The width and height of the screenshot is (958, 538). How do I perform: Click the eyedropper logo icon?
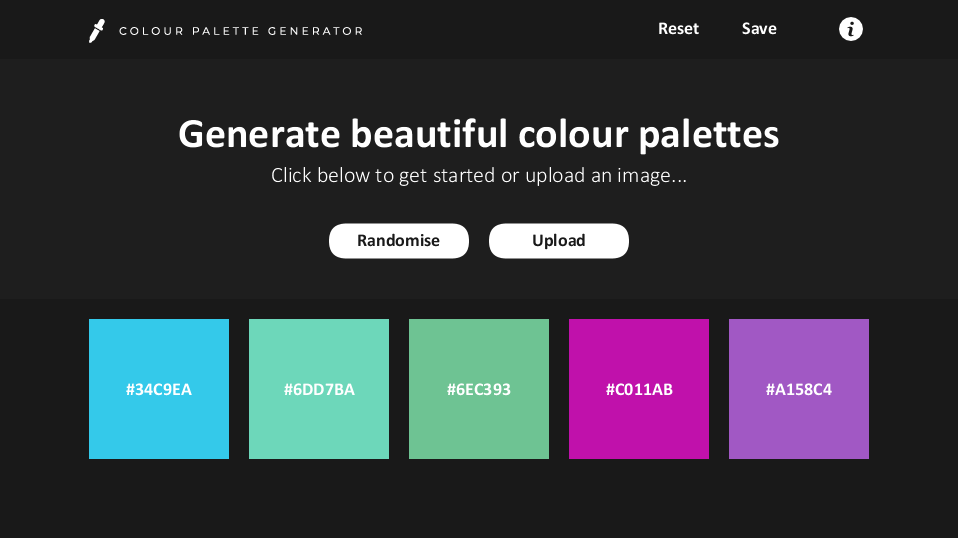point(97,31)
